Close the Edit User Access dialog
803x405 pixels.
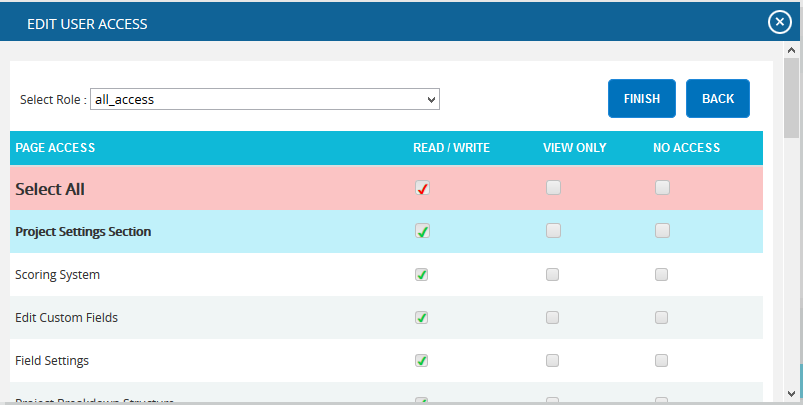pyautogui.click(x=779, y=22)
